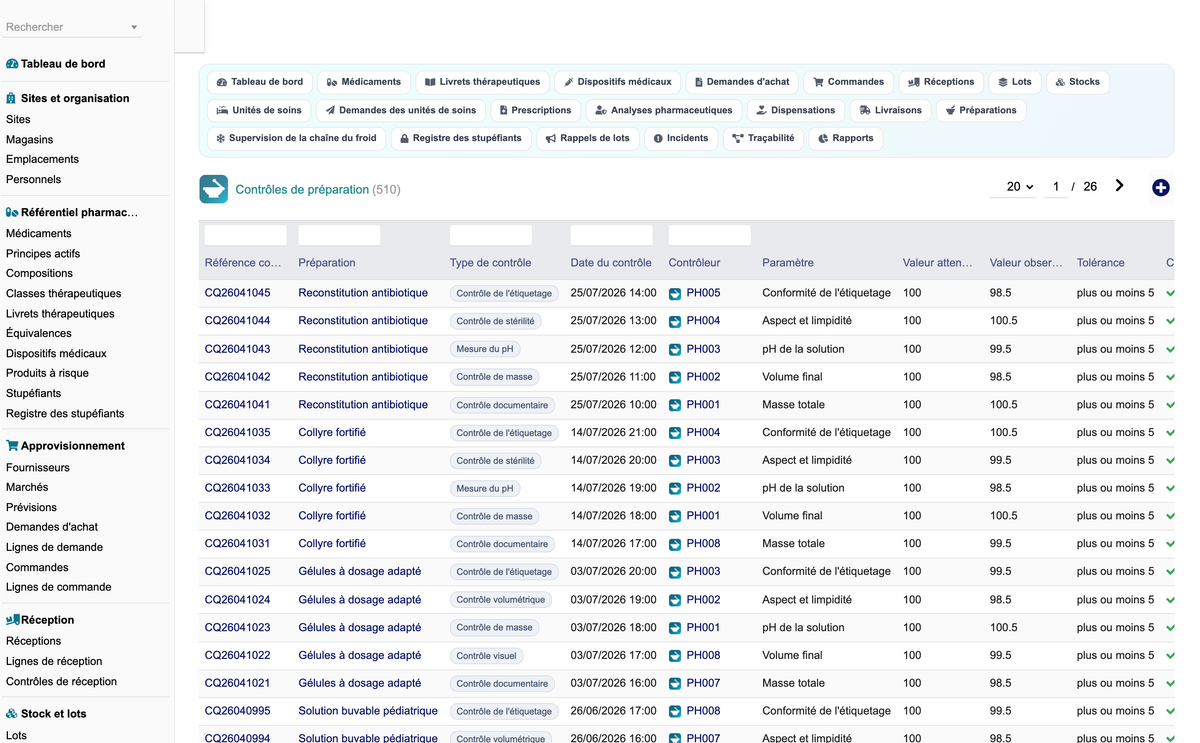Open Stocks in top navigation
This screenshot has width=1200, height=743.
[x=1077, y=82]
